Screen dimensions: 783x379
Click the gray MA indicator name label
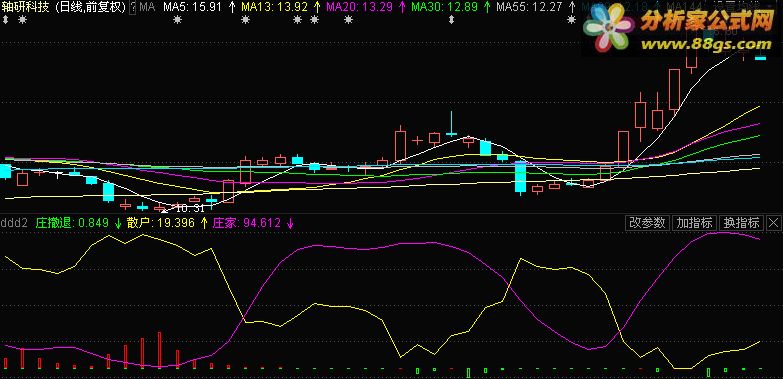click(x=147, y=7)
